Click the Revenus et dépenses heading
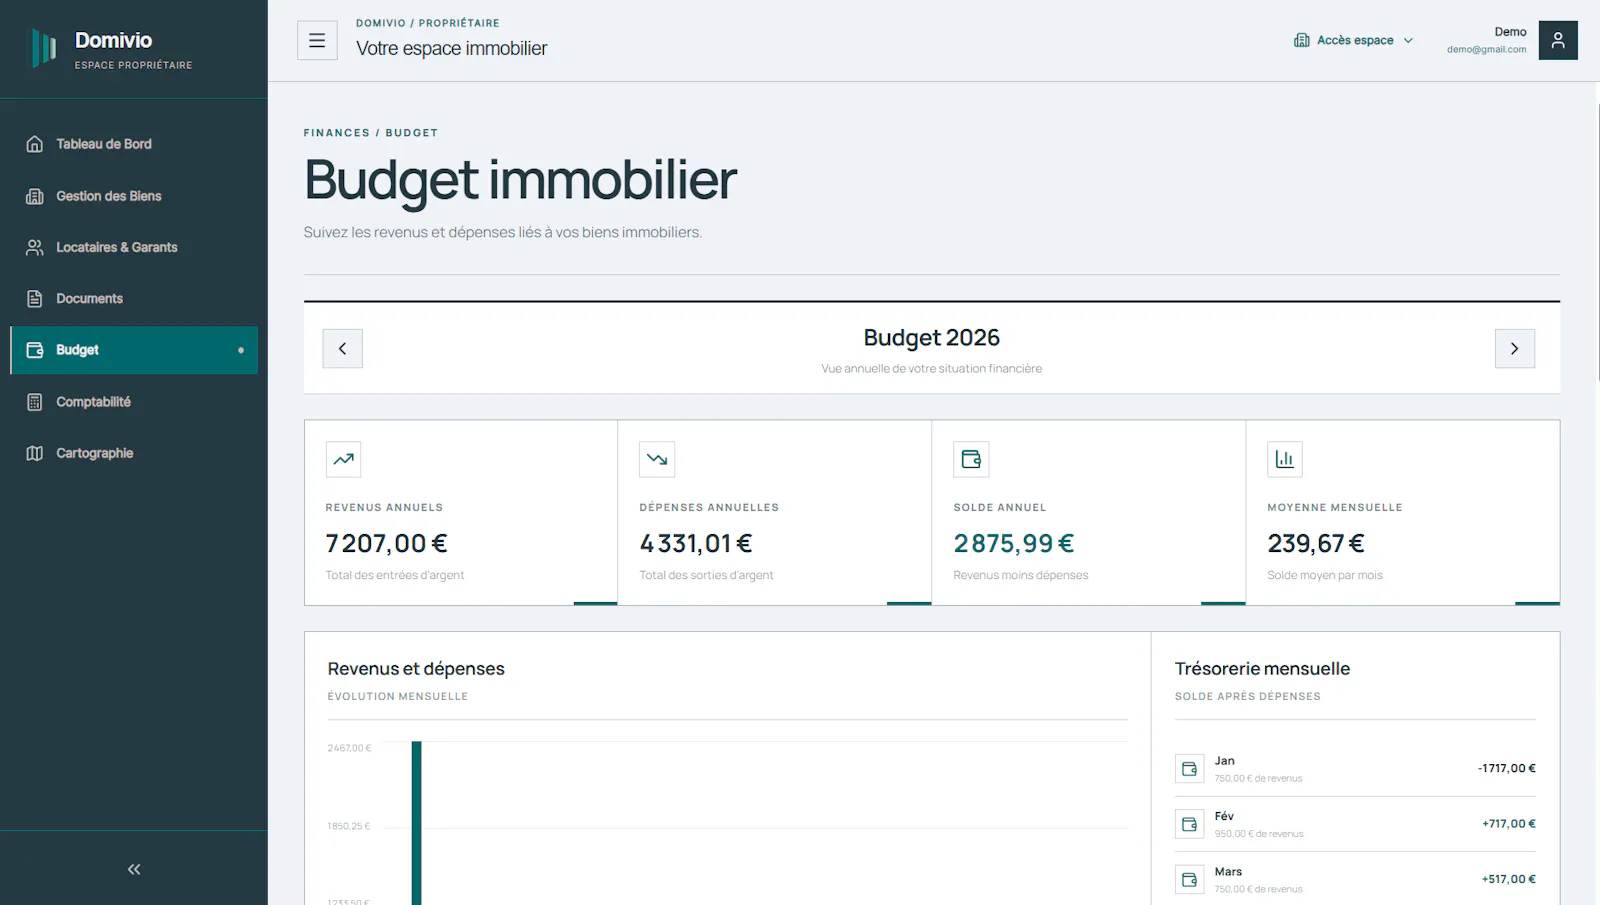This screenshot has width=1600, height=905. (x=416, y=669)
